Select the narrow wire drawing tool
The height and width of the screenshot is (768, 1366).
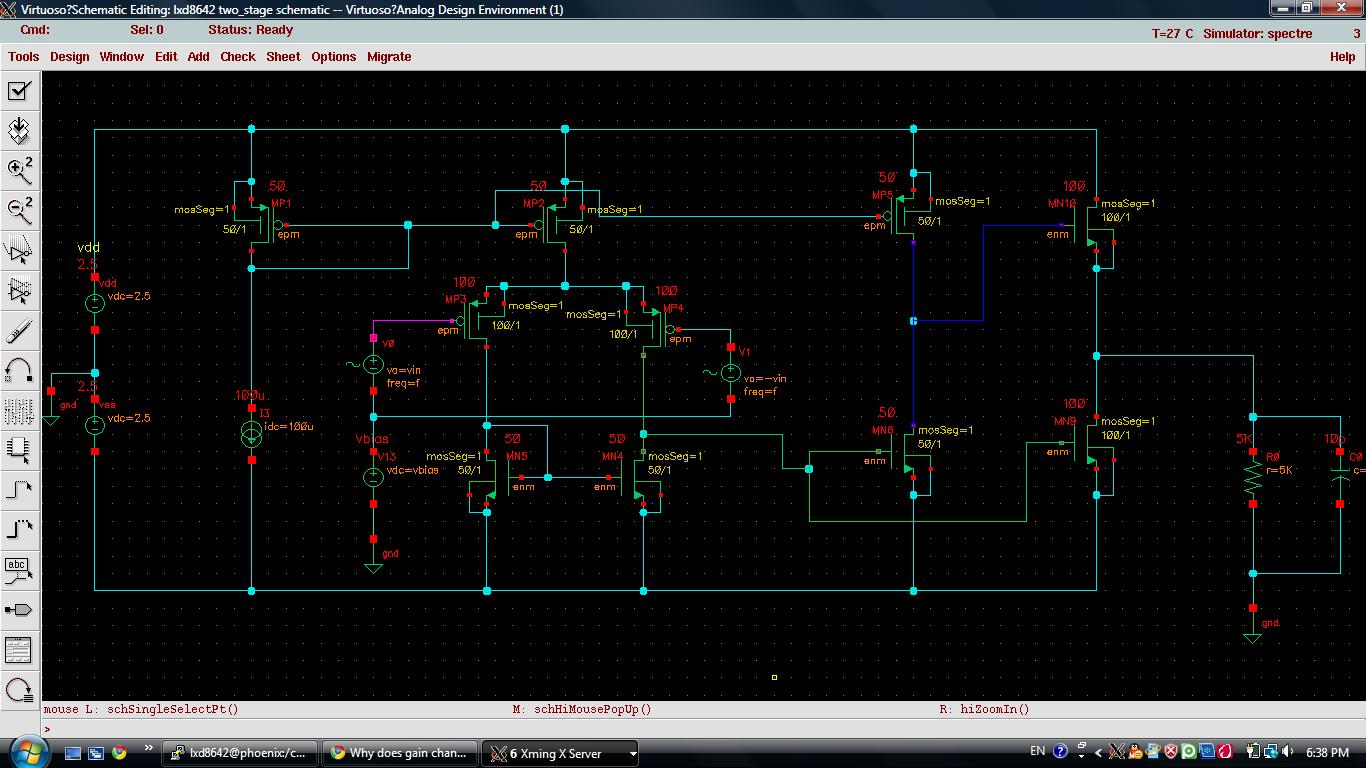click(19, 490)
